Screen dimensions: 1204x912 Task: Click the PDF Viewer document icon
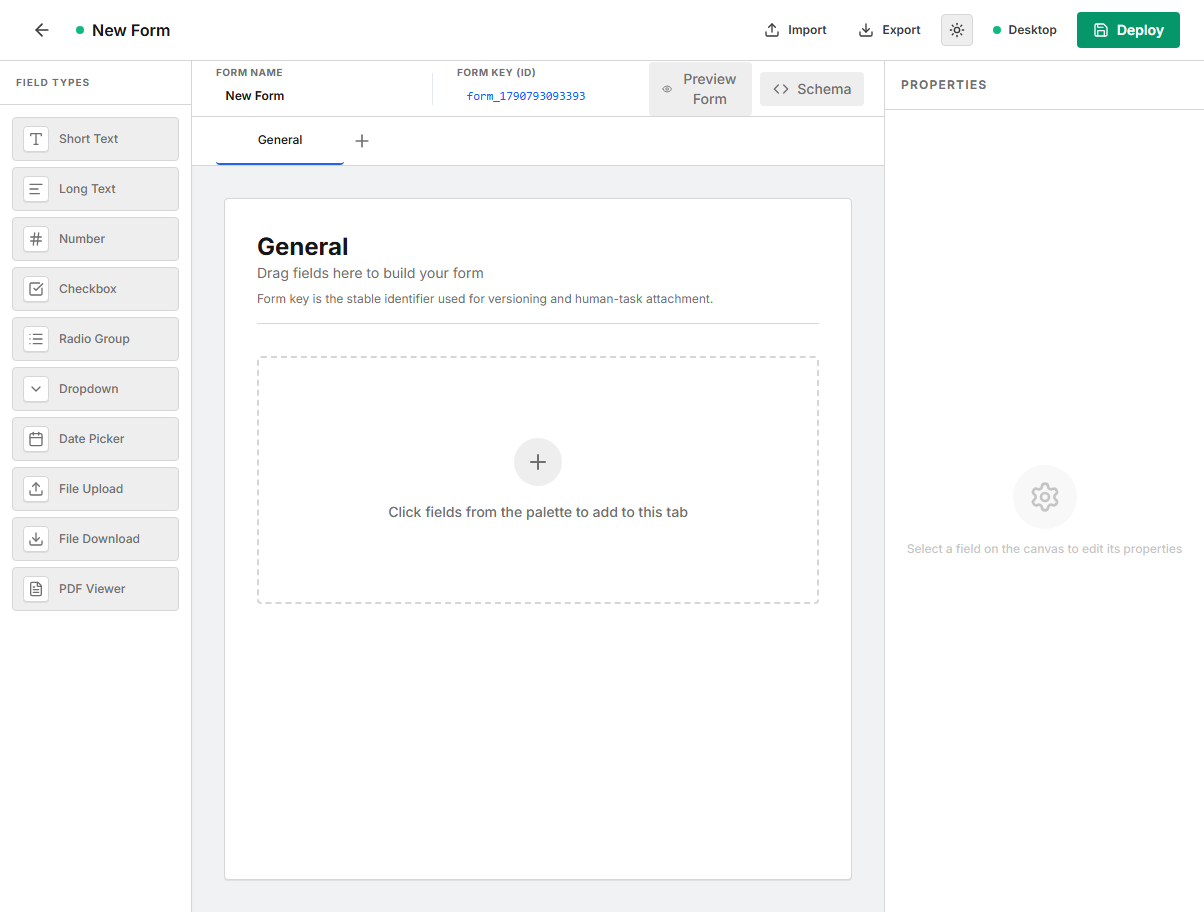pos(36,589)
